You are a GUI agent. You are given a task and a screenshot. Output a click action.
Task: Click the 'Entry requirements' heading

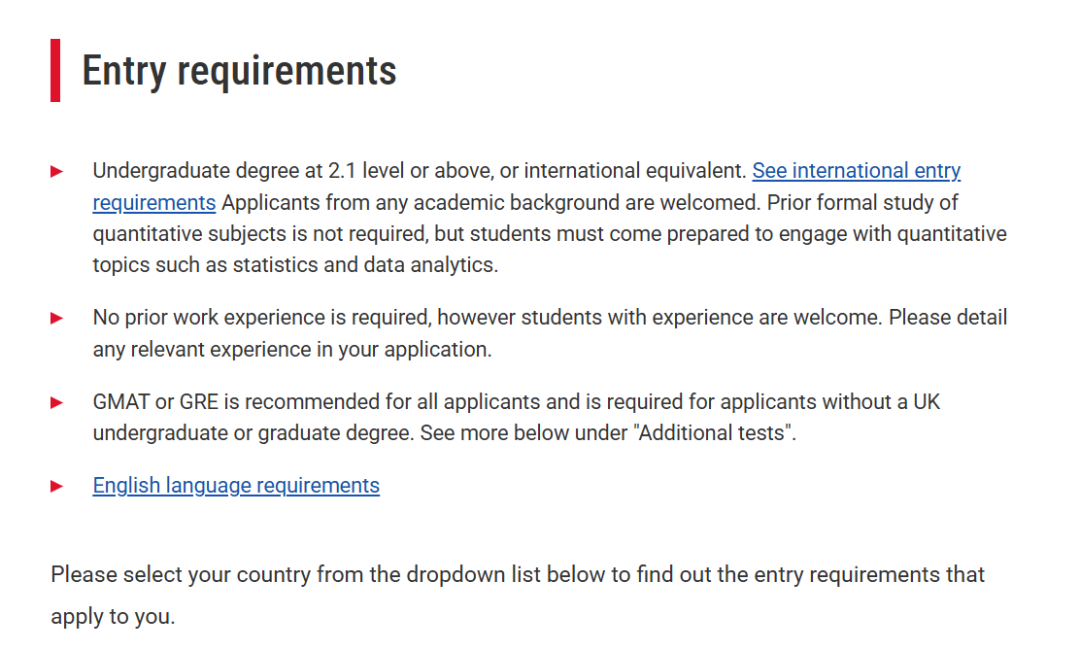click(239, 71)
